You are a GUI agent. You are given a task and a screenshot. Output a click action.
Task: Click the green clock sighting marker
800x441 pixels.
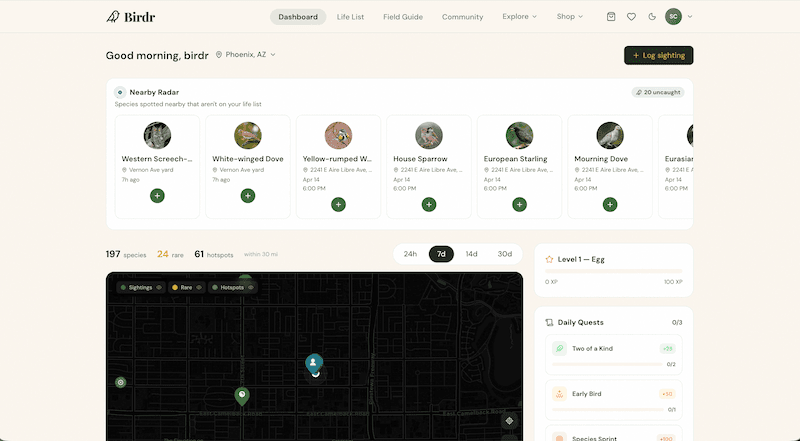point(242,396)
